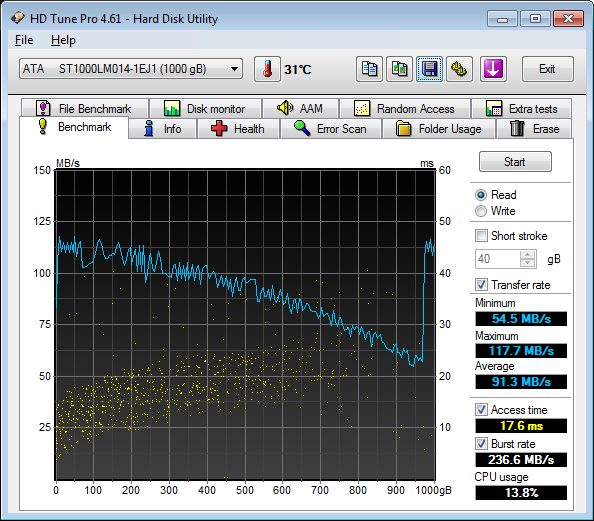The width and height of the screenshot is (594, 521).
Task: Switch to the Error Scan tab
Action: click(x=330, y=129)
